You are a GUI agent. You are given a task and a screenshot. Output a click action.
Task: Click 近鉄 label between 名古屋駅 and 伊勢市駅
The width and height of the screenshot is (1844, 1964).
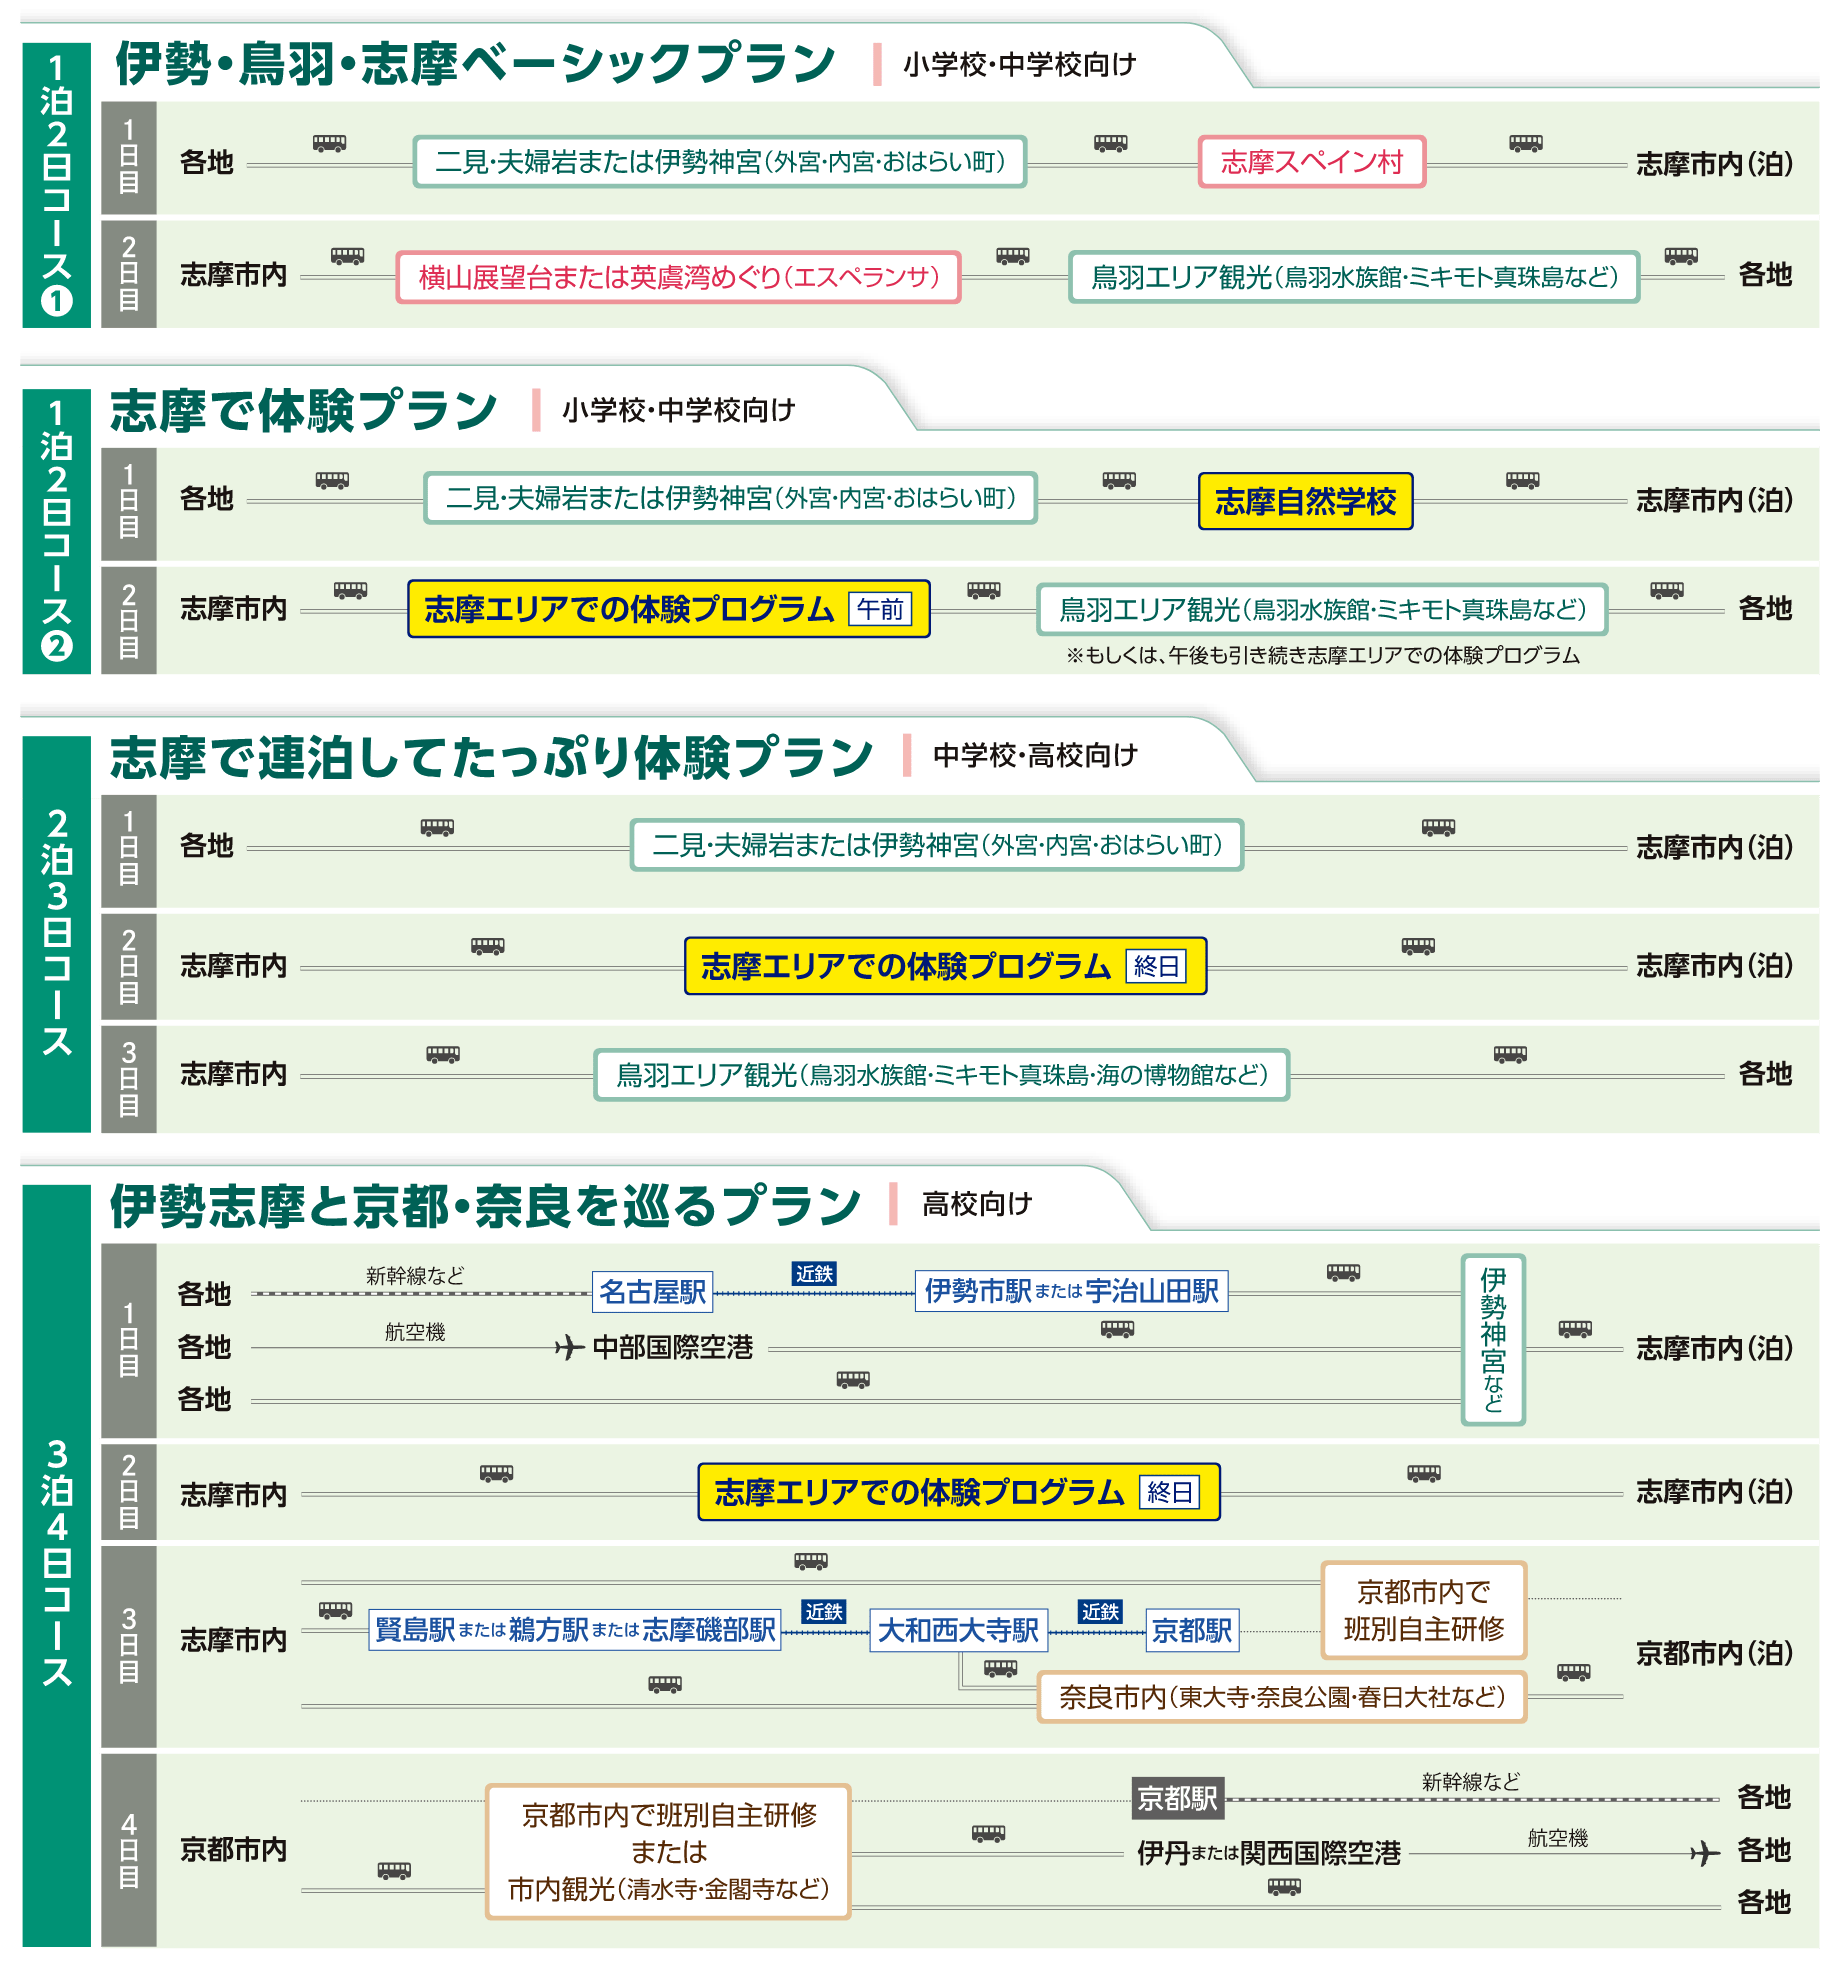814,1274
